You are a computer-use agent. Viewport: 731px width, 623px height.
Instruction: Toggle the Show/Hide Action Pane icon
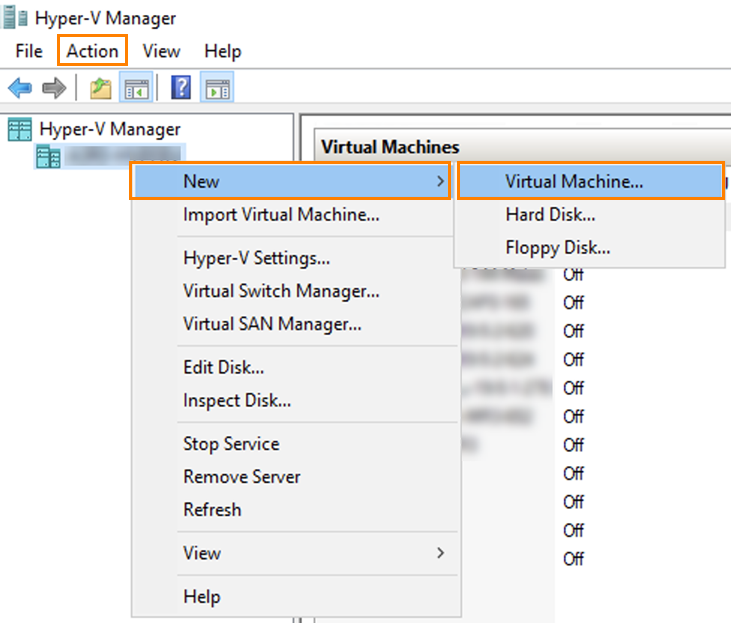214,89
